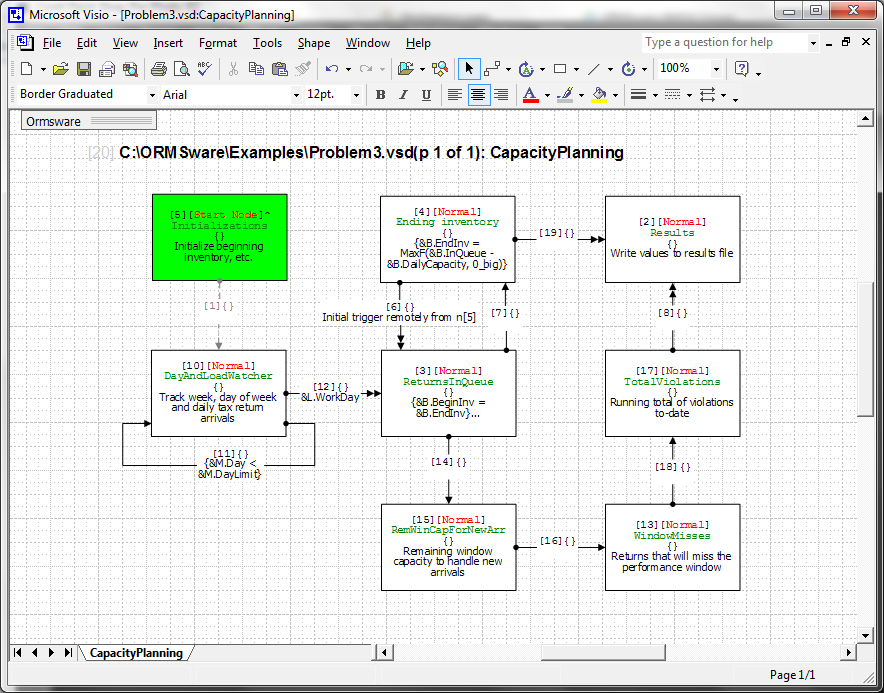Open the 100% zoom dropdown

click(716, 69)
